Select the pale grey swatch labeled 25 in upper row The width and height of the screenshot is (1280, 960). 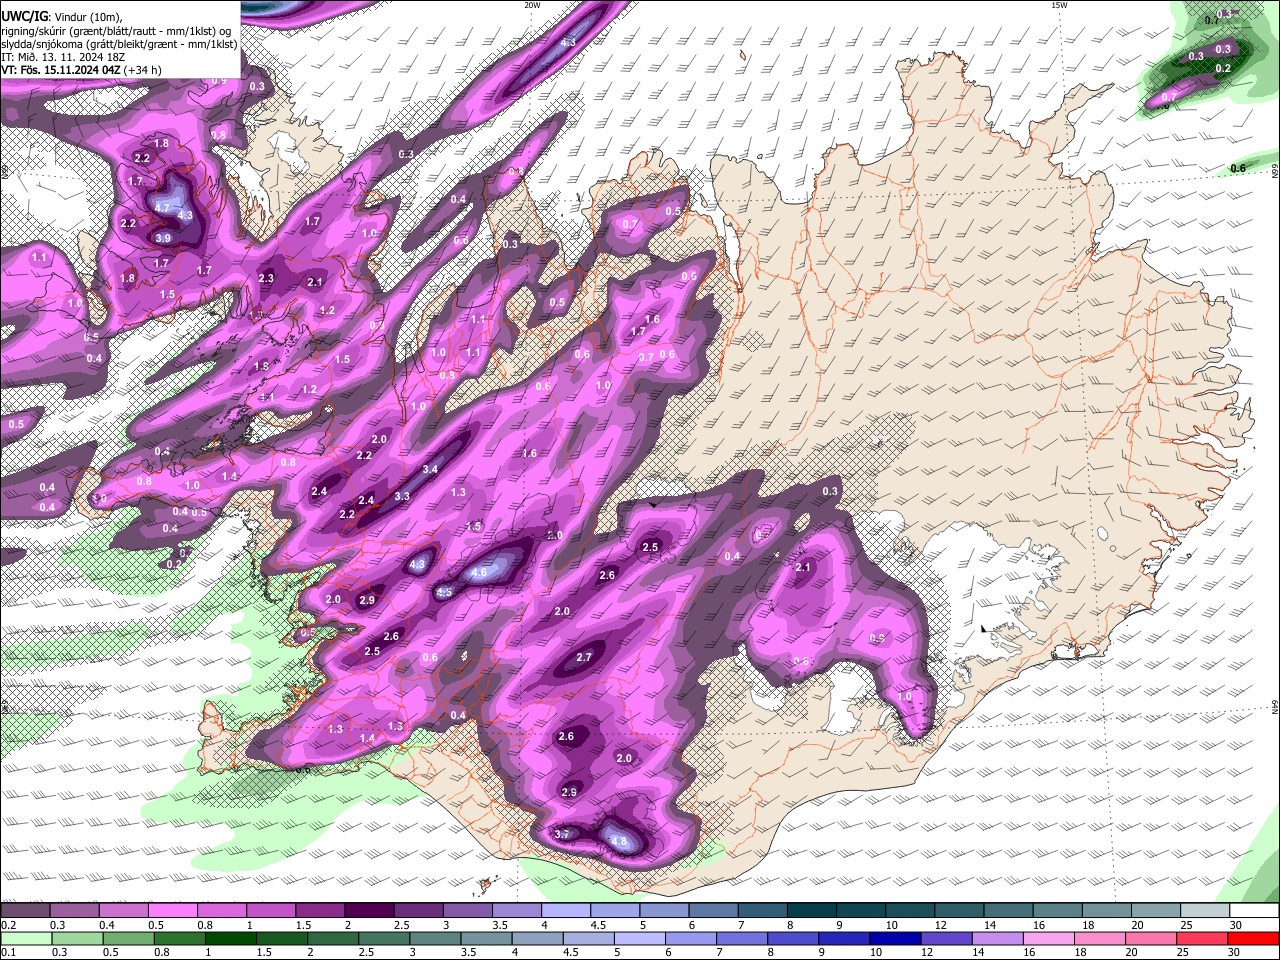(x=1204, y=911)
